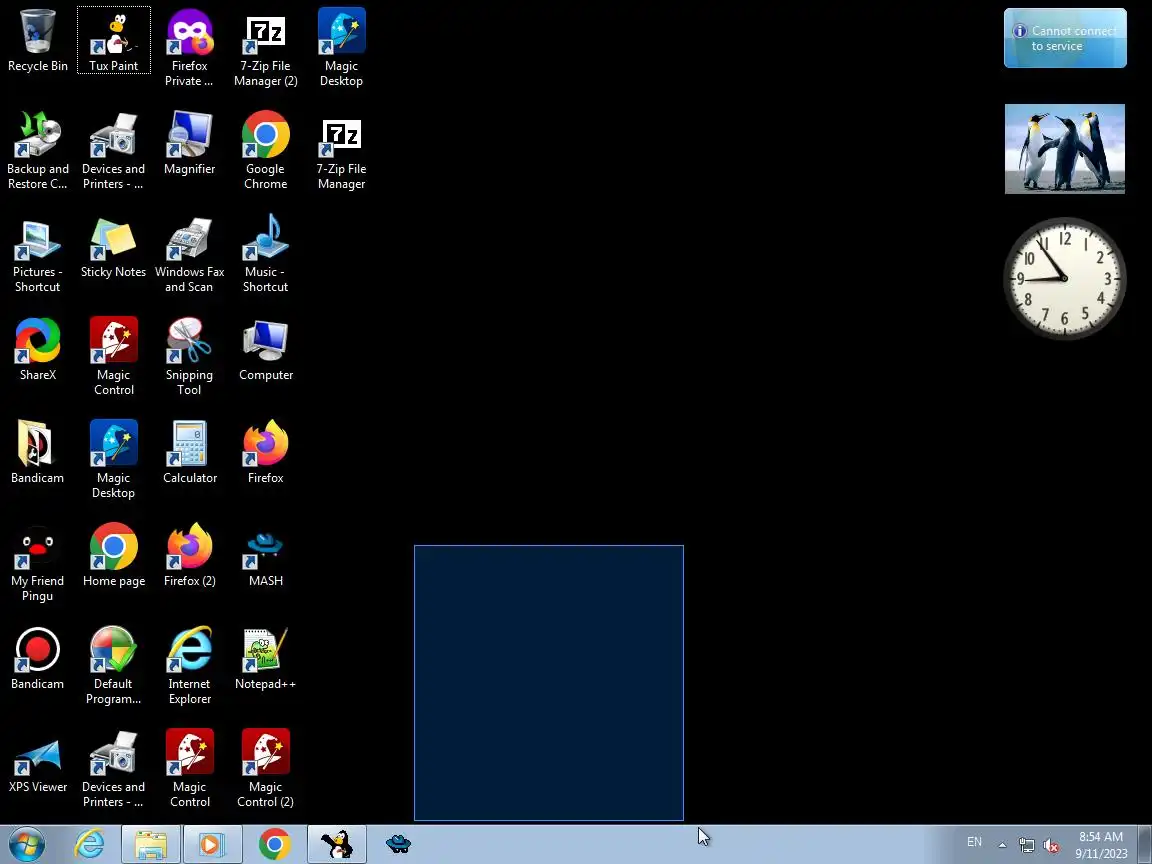Launch Tux Paint from the desktop
This screenshot has height=864, width=1152.
114,40
